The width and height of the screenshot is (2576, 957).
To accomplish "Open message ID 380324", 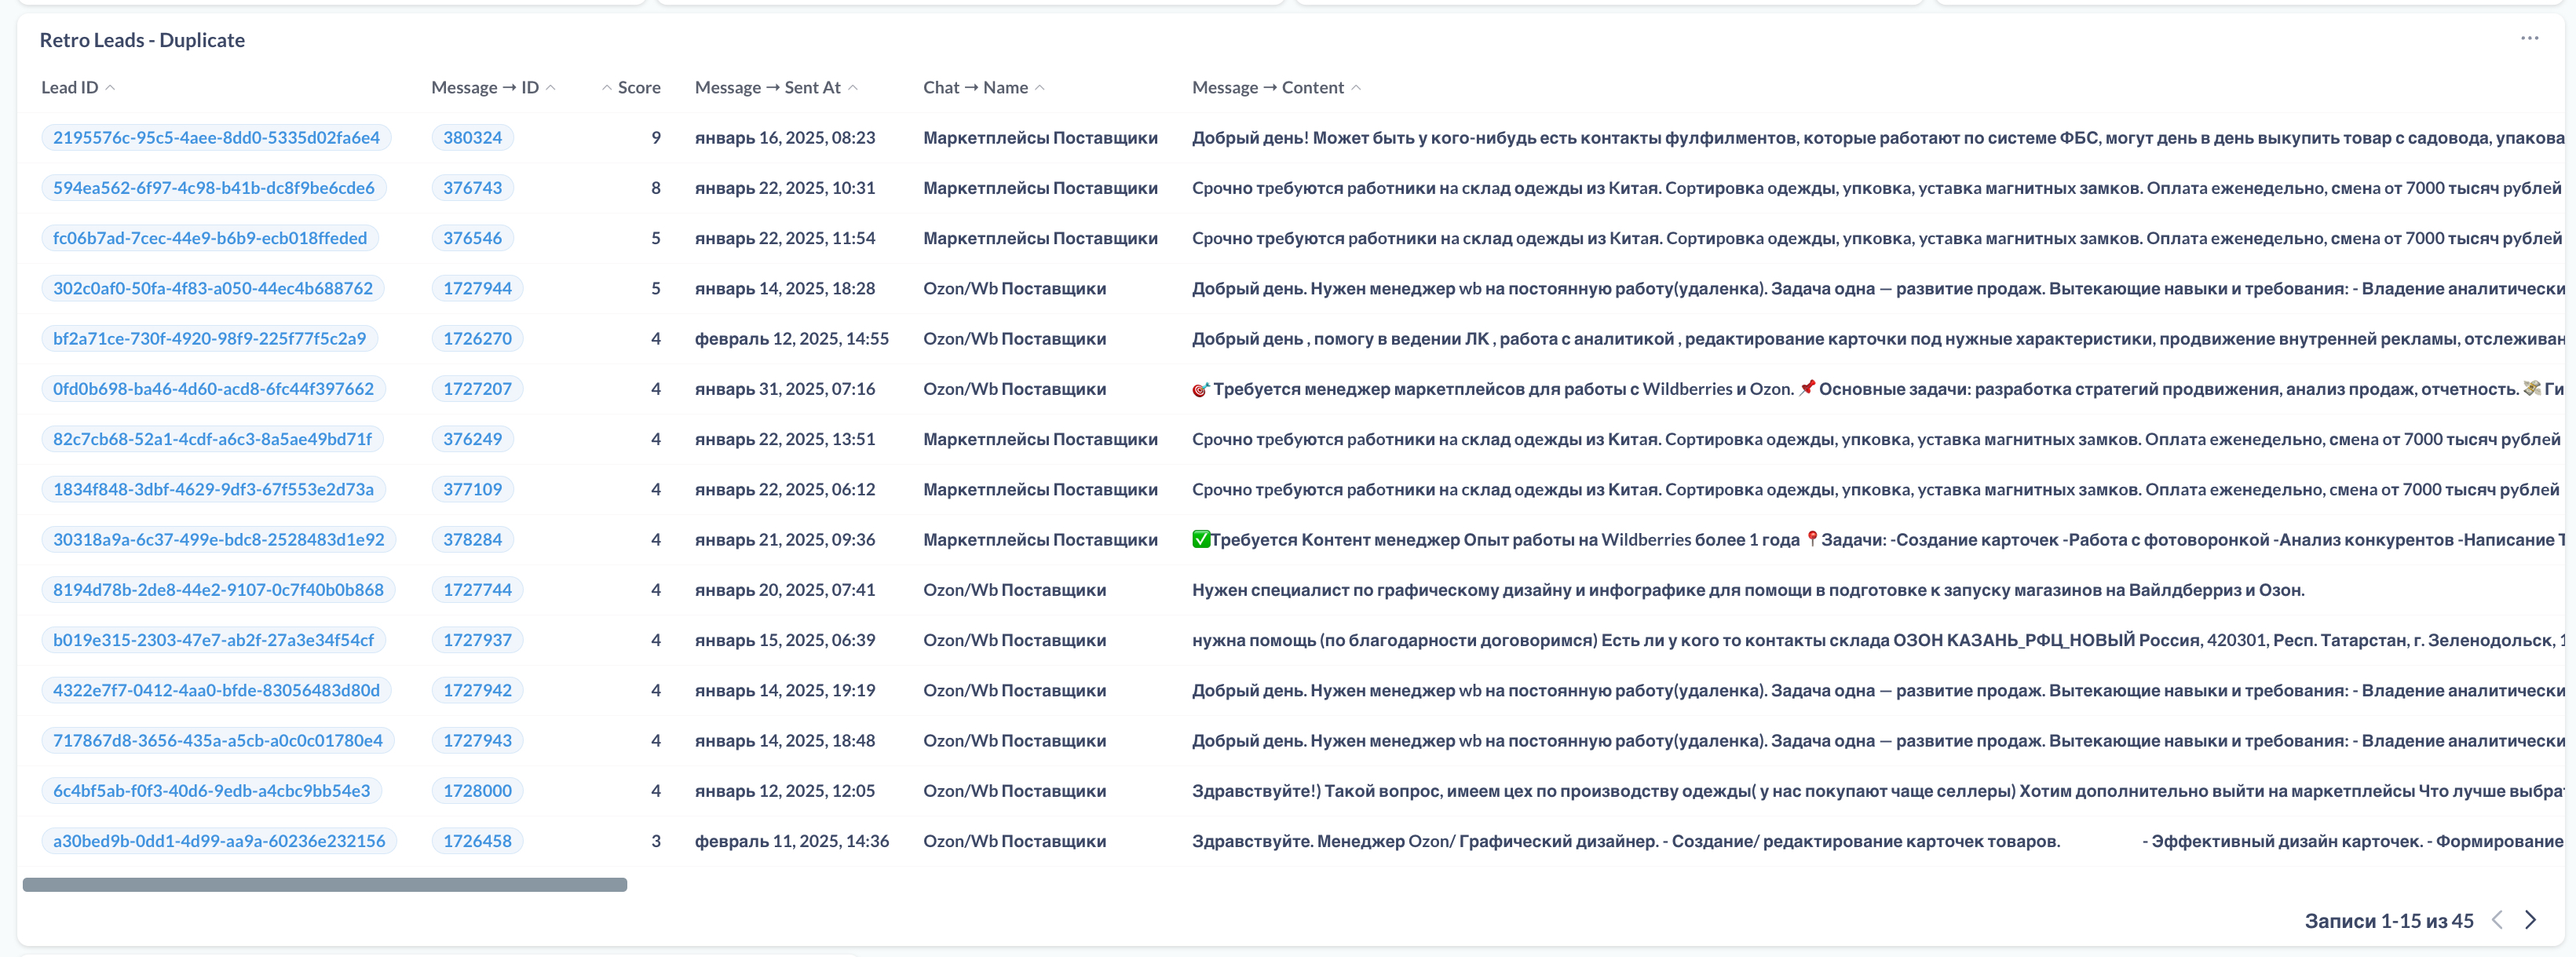I will [x=472, y=137].
